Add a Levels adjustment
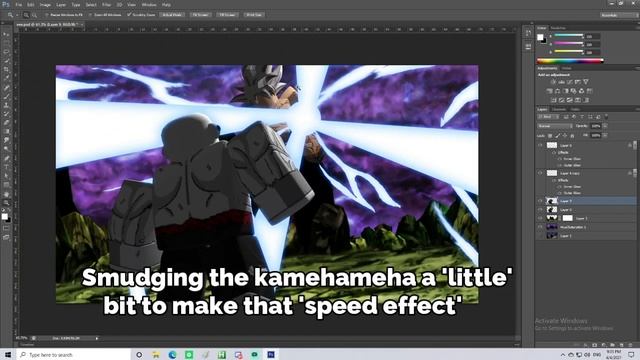 click(x=562, y=82)
